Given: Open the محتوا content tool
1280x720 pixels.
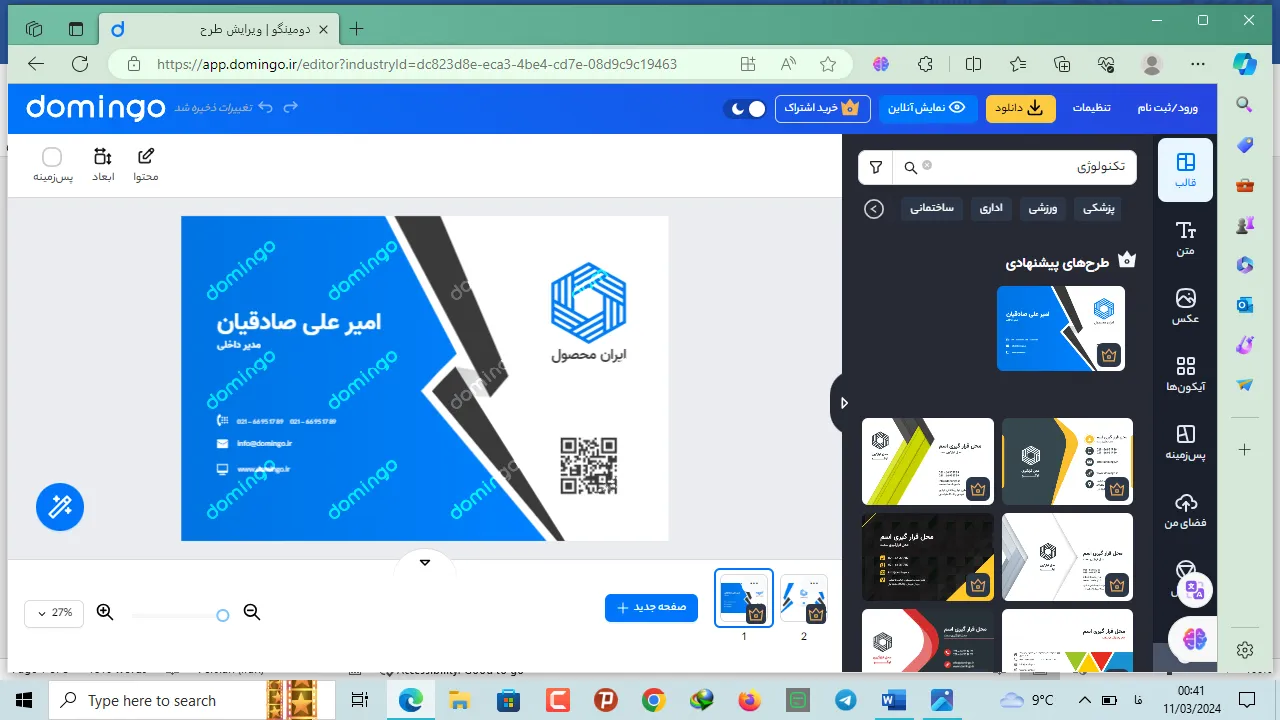Looking at the screenshot, I should click(146, 165).
